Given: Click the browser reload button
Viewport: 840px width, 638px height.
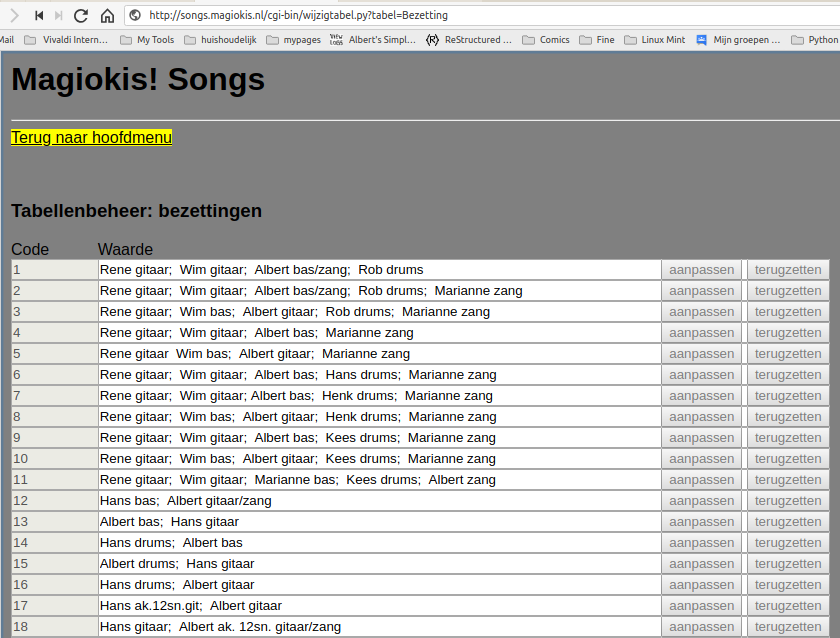Looking at the screenshot, I should (x=81, y=15).
